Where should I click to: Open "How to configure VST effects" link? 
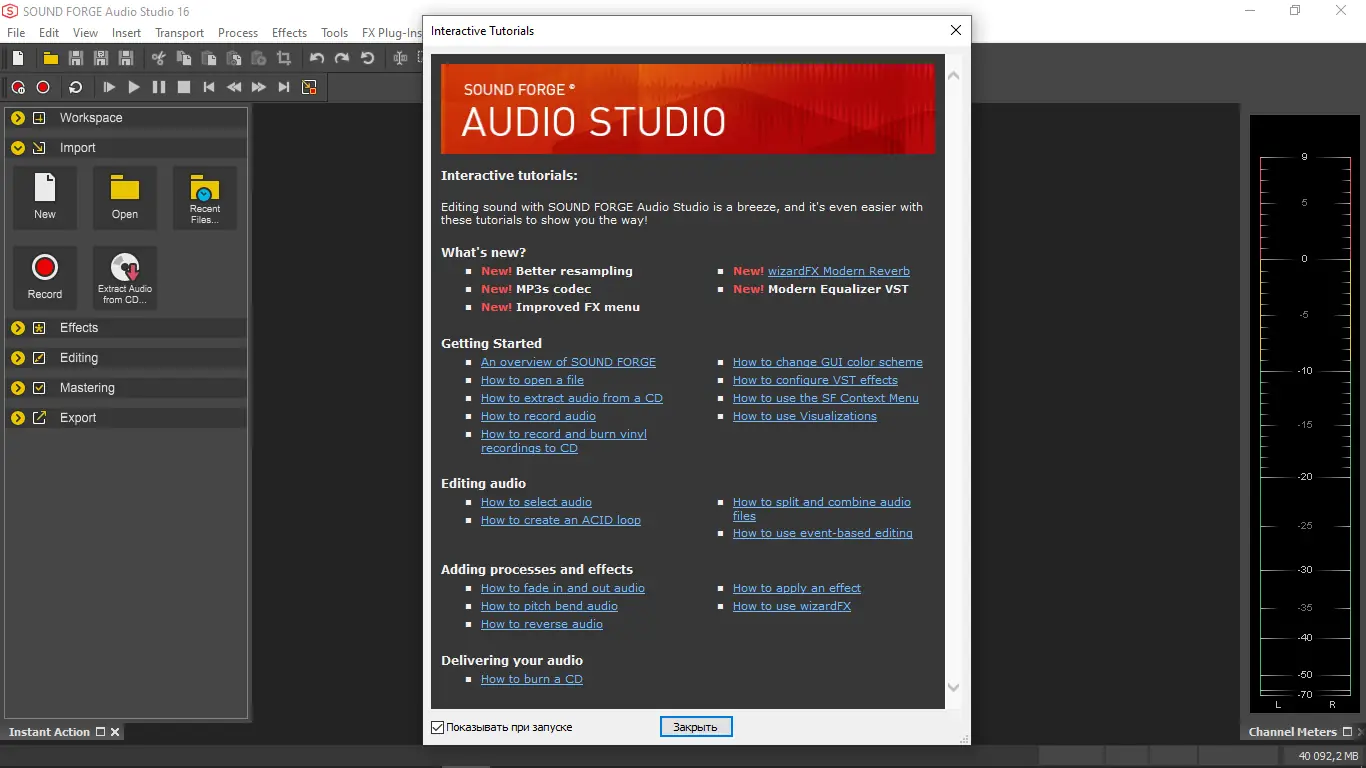(815, 380)
